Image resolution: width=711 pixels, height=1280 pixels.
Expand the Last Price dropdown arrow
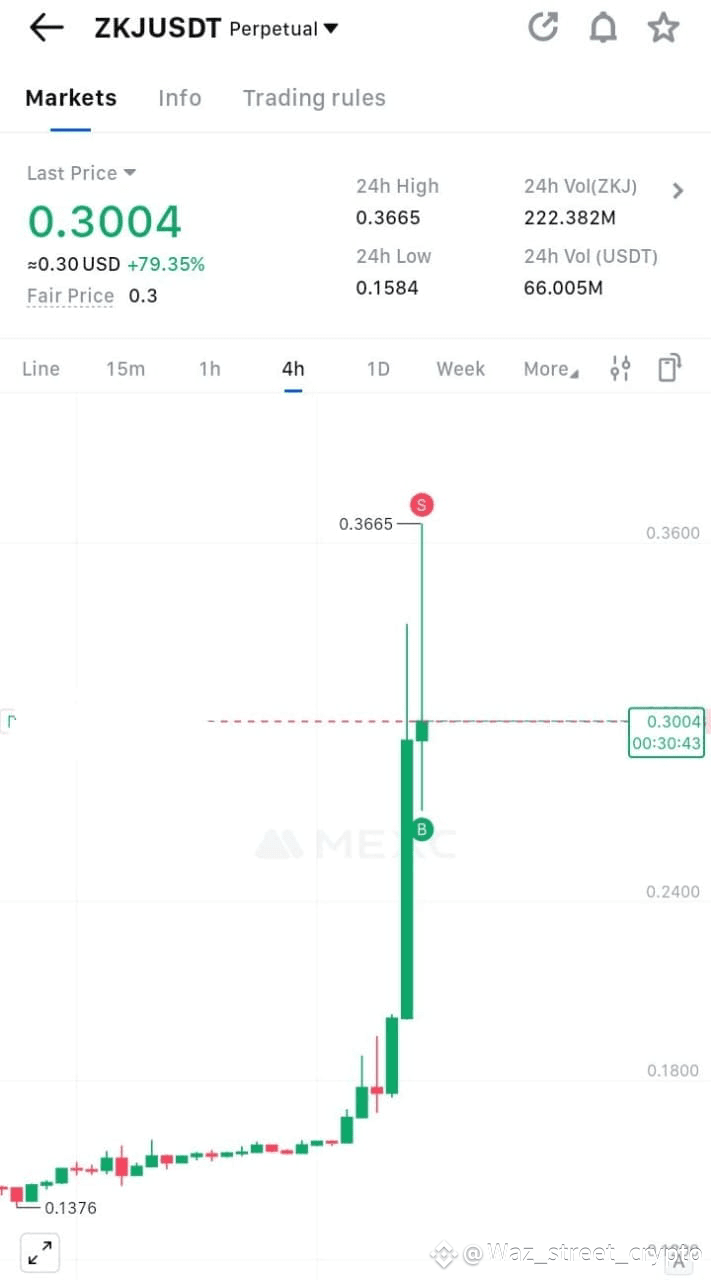(x=129, y=173)
